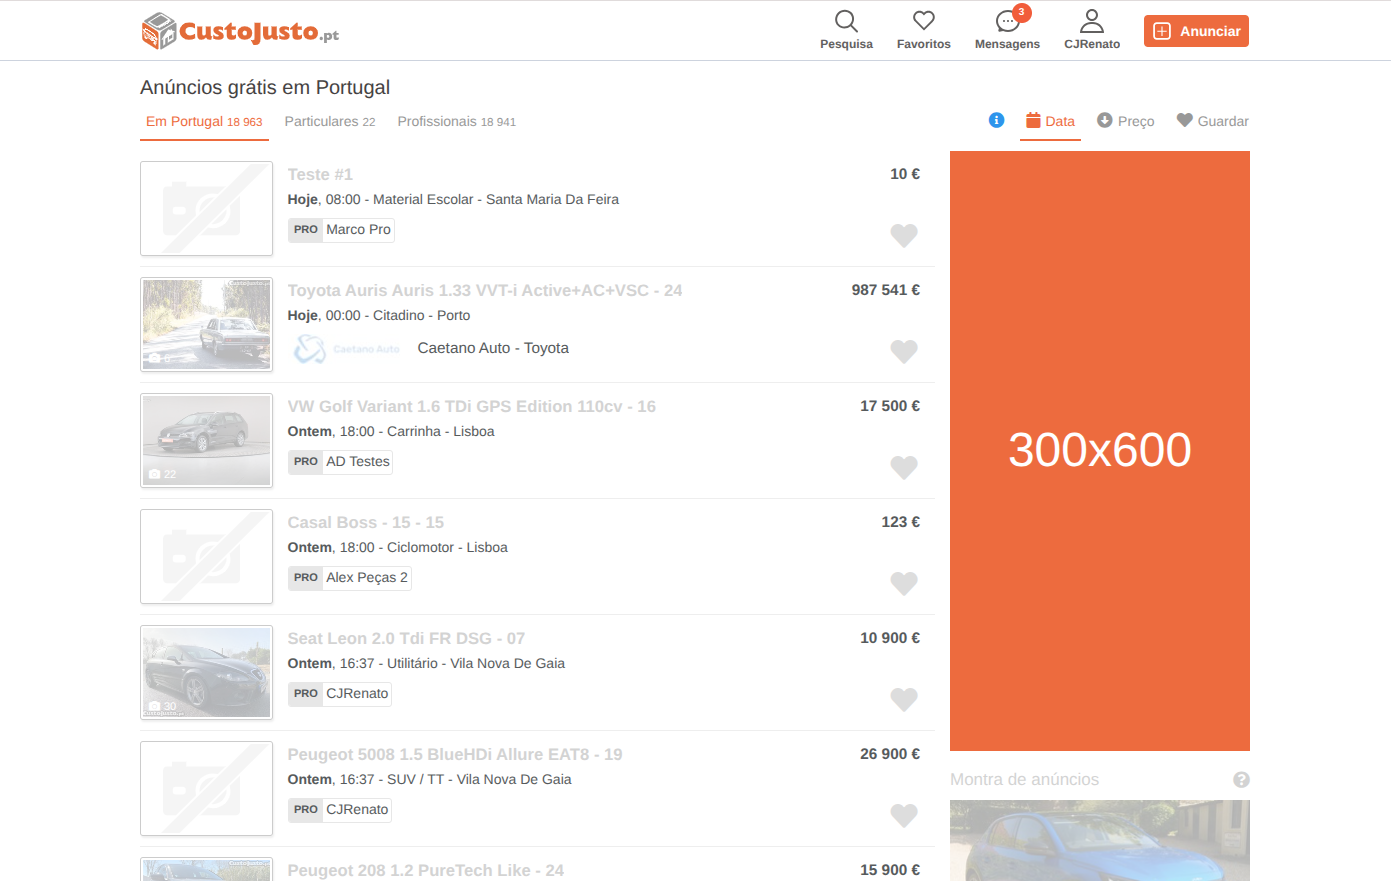Click the Caetano Auto dealer logo
This screenshot has width=1391, height=881.
click(x=347, y=349)
